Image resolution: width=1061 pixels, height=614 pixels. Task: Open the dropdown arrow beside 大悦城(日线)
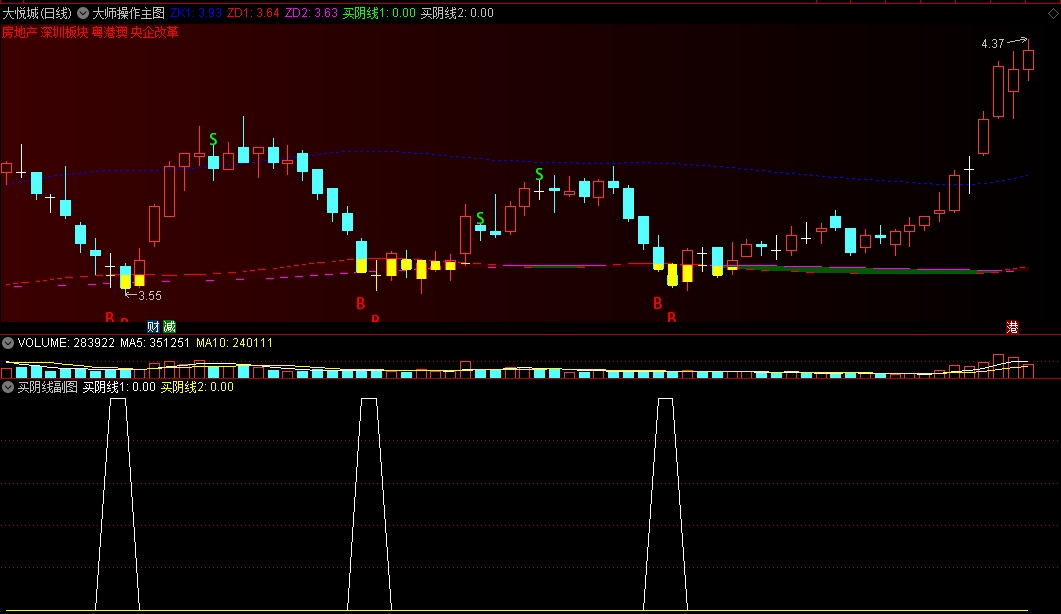pos(83,13)
